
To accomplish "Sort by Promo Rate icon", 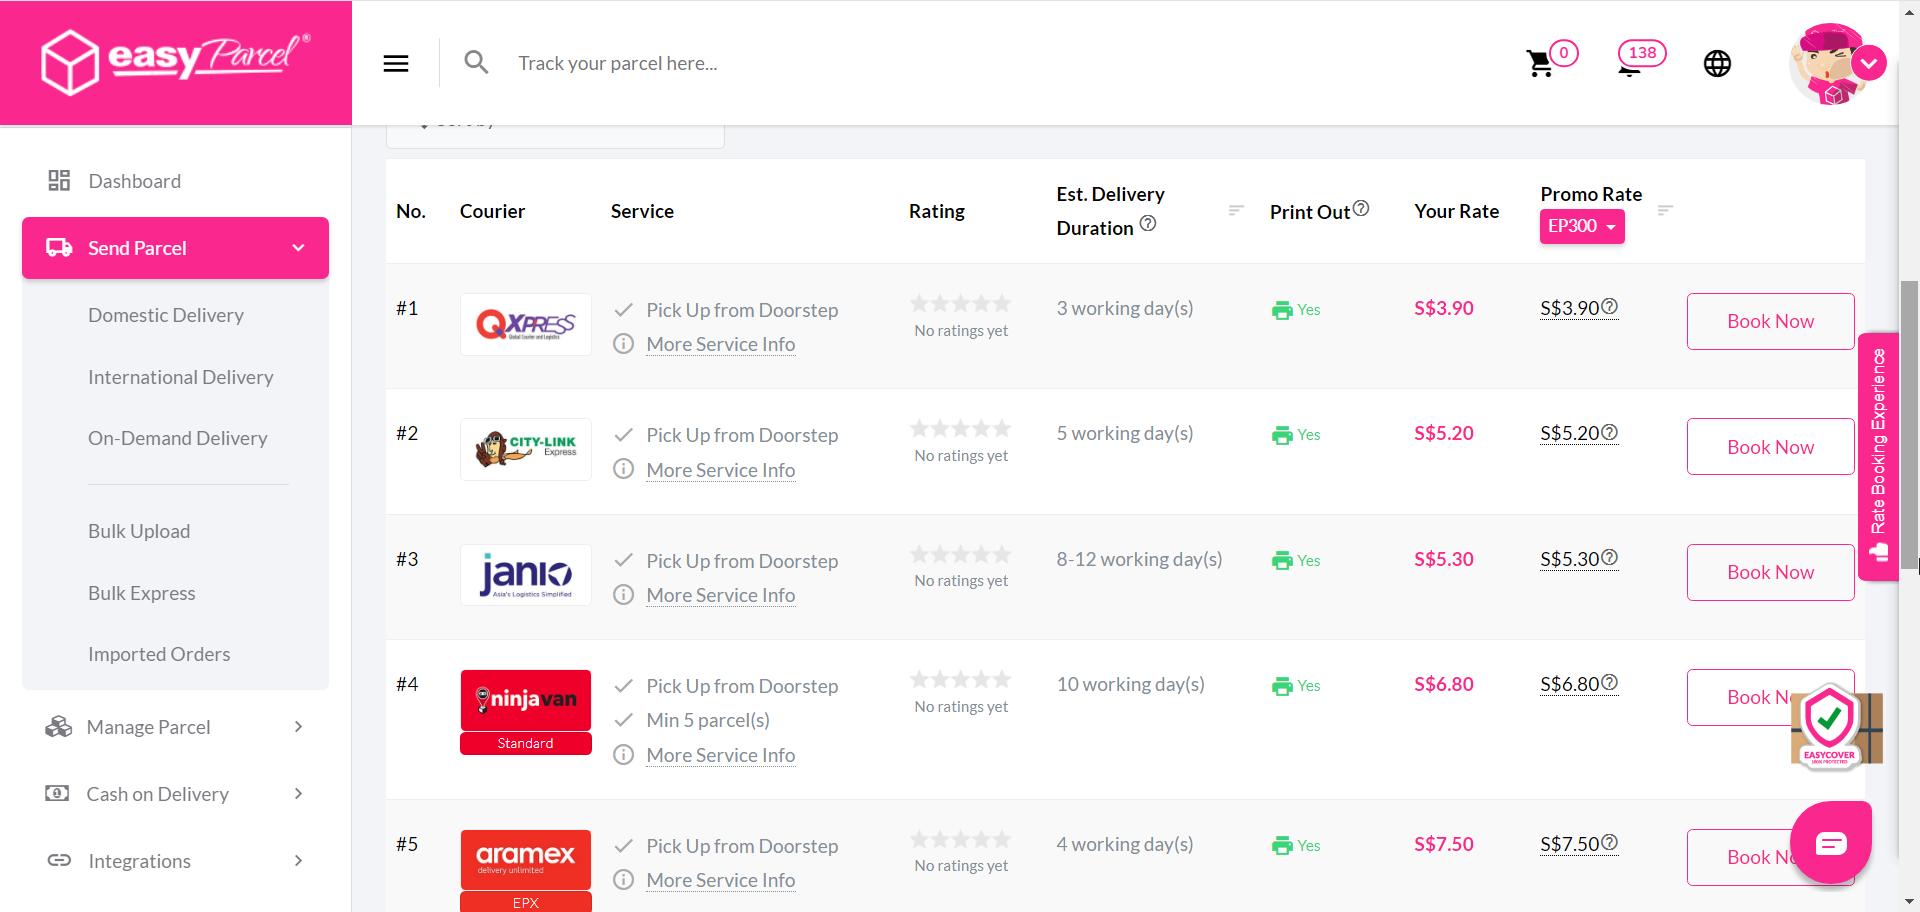I will [1665, 210].
